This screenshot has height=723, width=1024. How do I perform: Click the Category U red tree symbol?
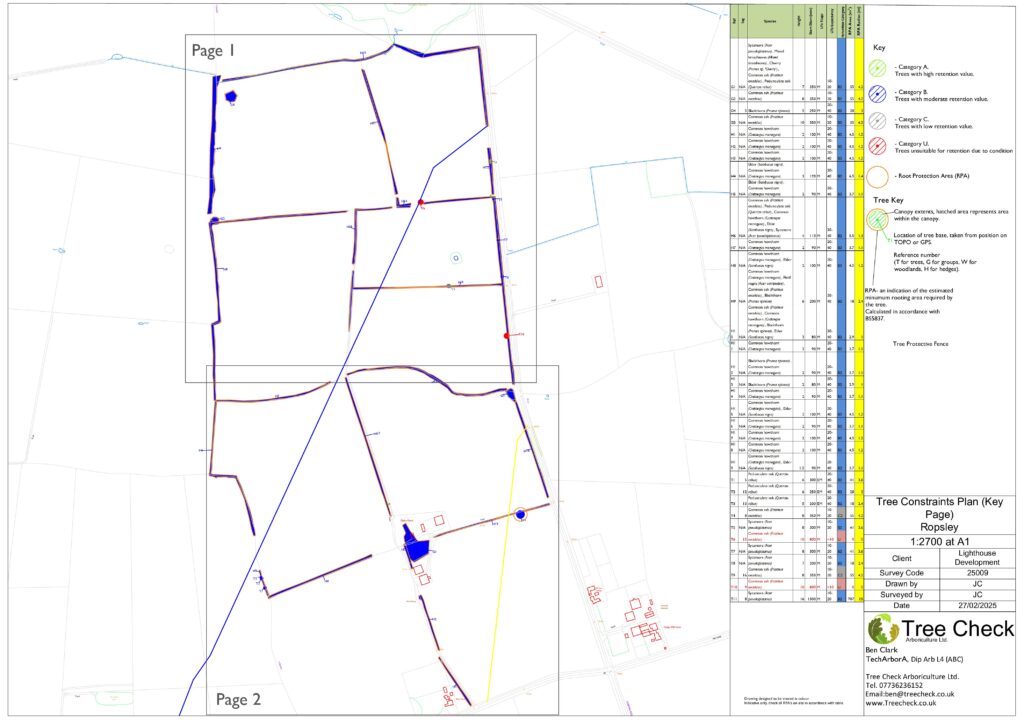[877, 148]
